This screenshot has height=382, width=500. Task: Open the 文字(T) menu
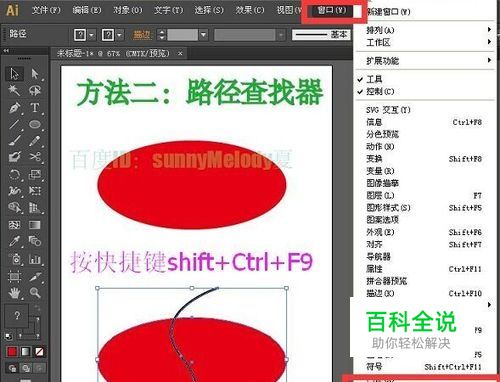click(x=168, y=10)
